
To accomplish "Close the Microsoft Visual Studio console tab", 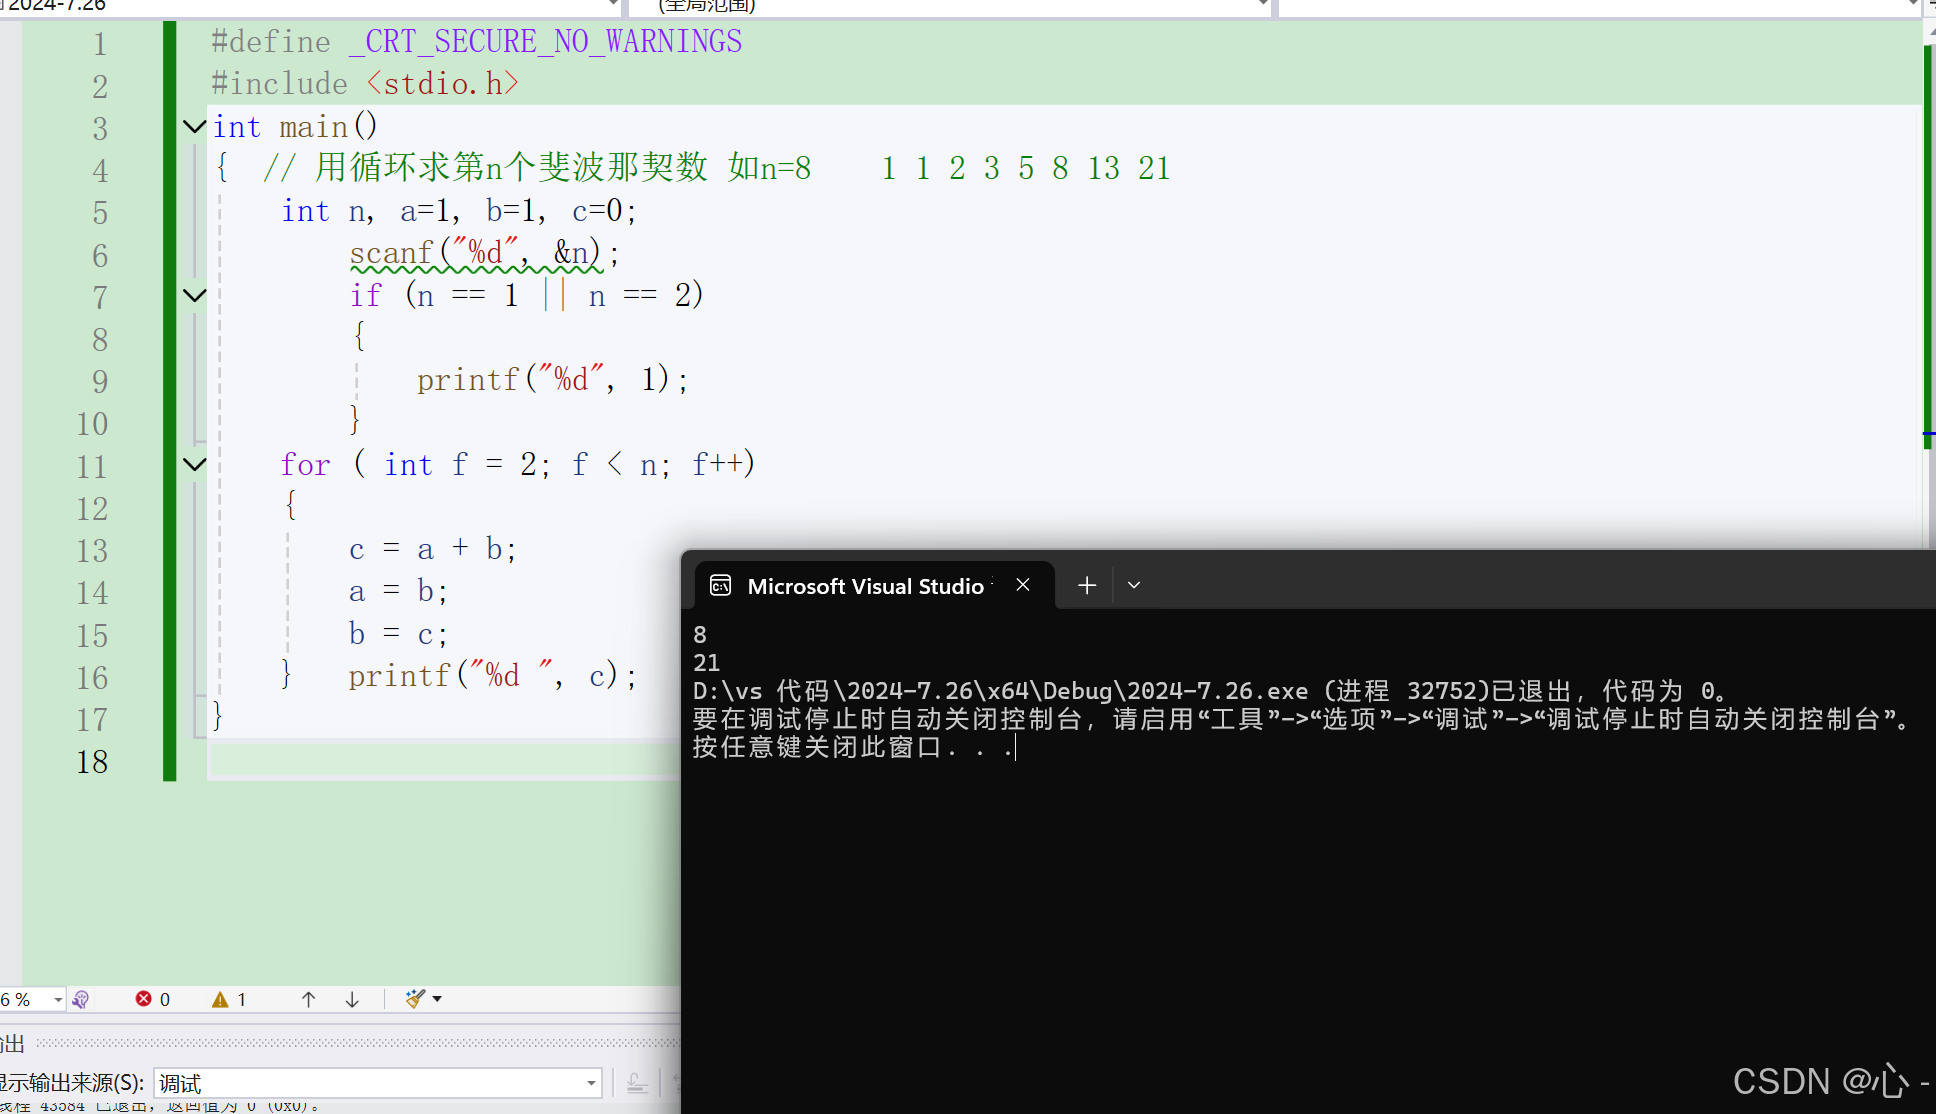I will point(1022,585).
